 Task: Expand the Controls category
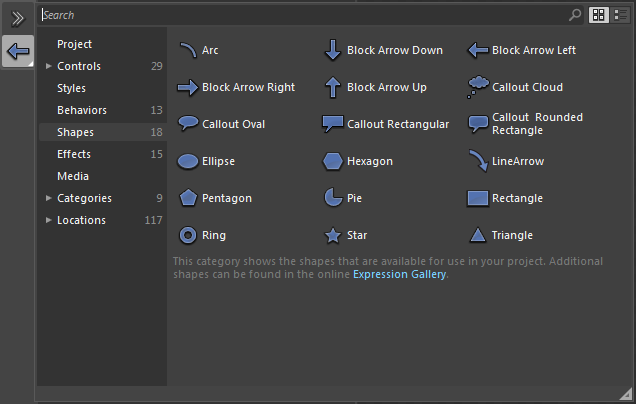pyautogui.click(x=49, y=66)
